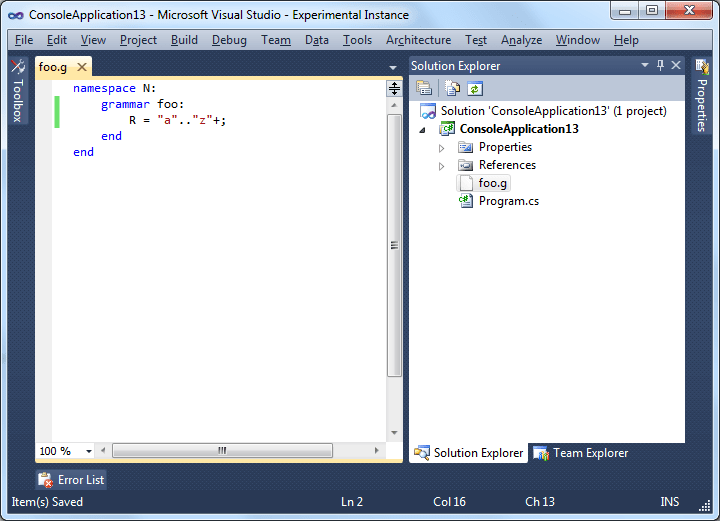Click the editor split window handle
The image size is (720, 521).
[x=394, y=88]
